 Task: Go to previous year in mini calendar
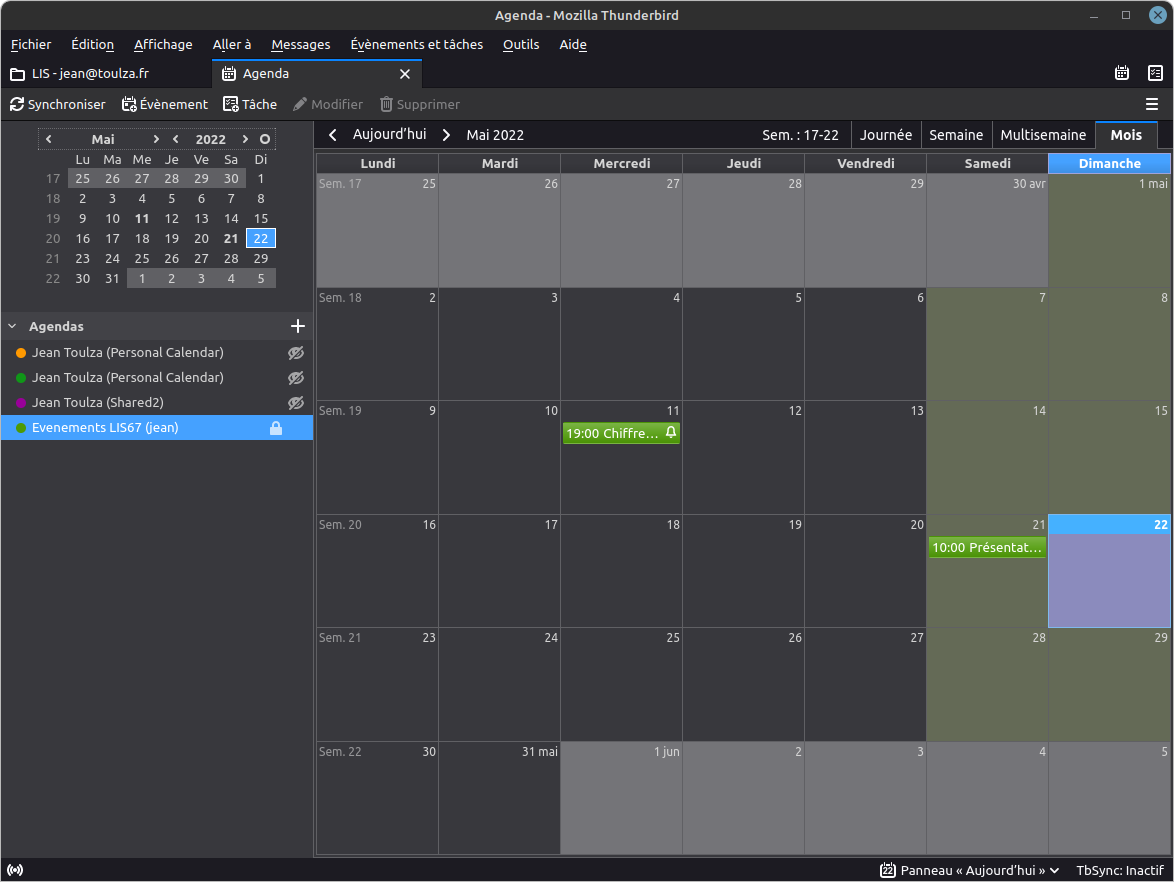click(x=175, y=139)
